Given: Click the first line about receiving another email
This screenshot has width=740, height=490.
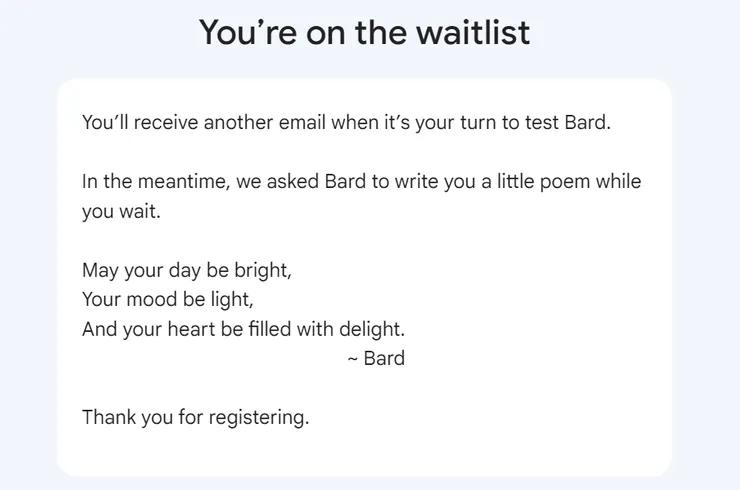Looking at the screenshot, I should tap(346, 123).
